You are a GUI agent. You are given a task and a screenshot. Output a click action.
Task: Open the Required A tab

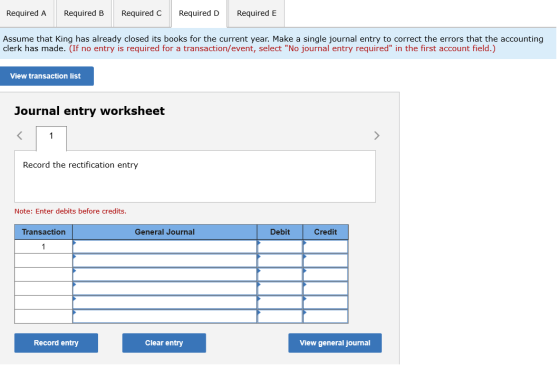[26, 14]
